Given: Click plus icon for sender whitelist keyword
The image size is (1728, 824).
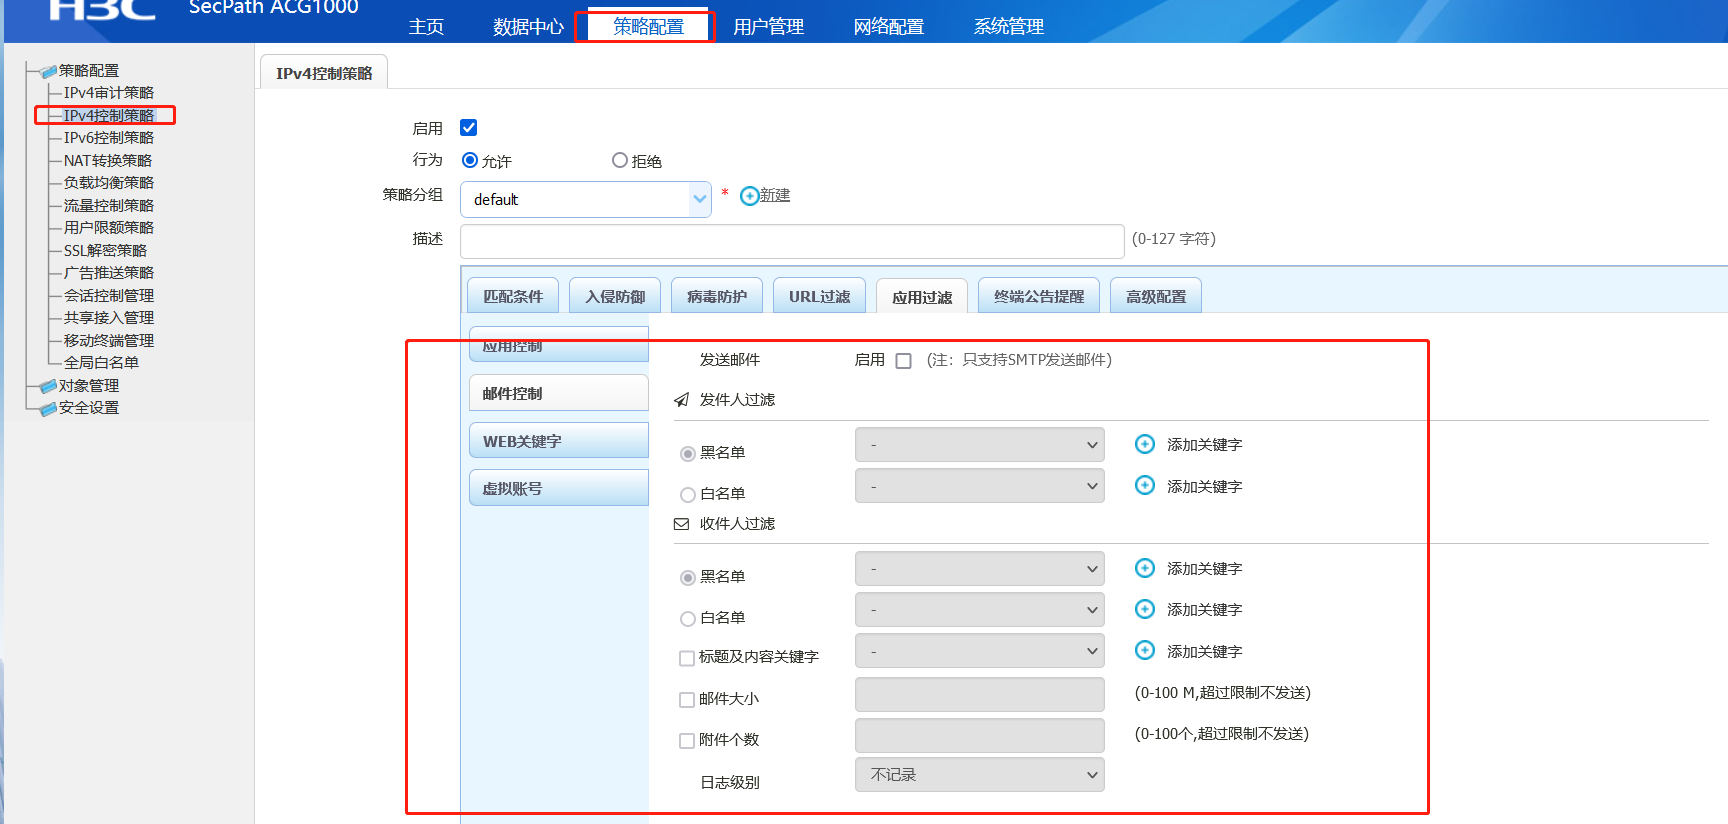Looking at the screenshot, I should (1145, 486).
